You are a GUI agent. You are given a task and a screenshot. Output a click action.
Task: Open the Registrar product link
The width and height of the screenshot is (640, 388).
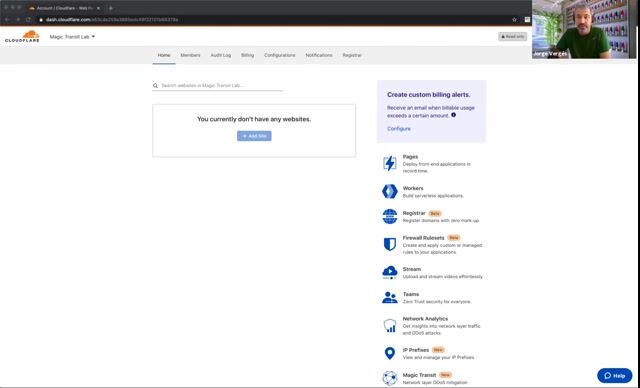tap(414, 213)
